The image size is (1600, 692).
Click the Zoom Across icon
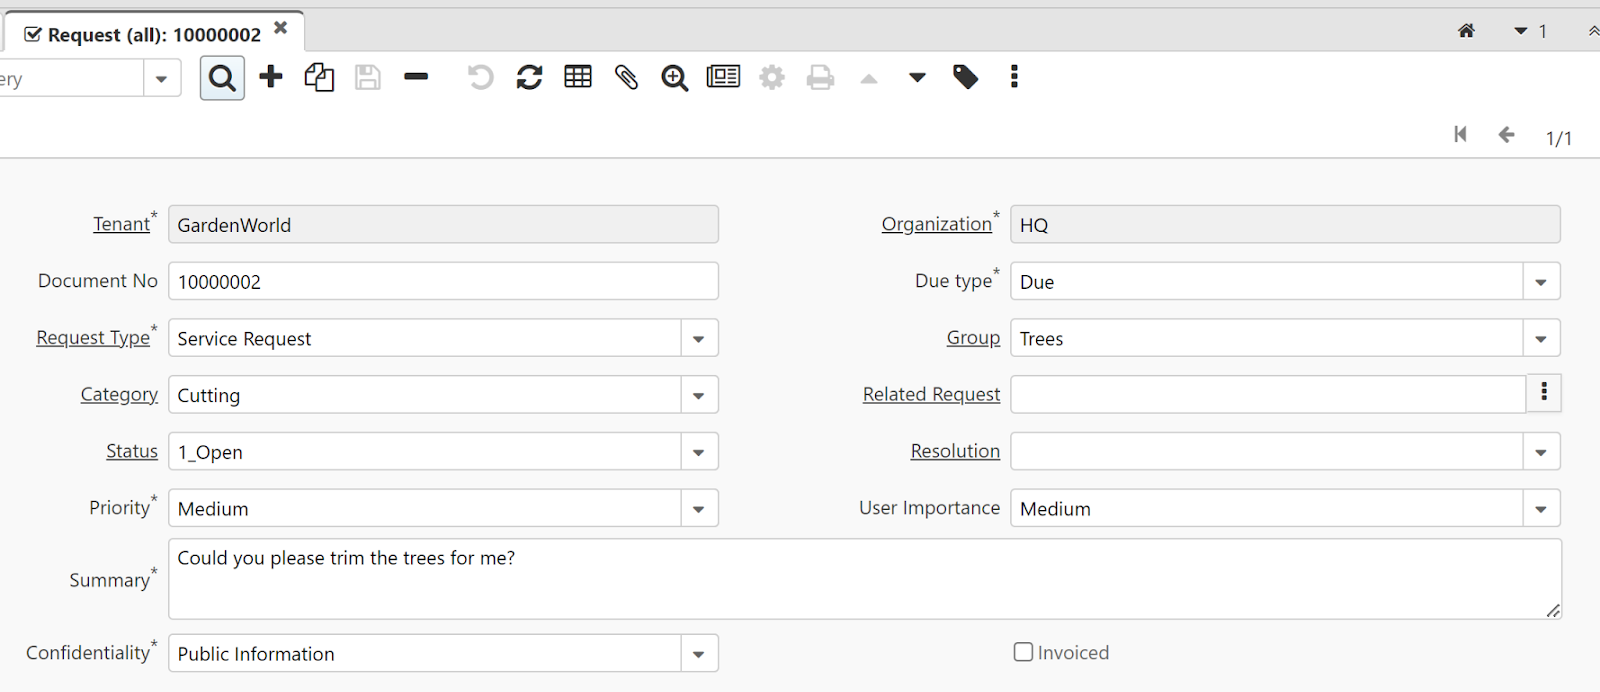tap(675, 77)
